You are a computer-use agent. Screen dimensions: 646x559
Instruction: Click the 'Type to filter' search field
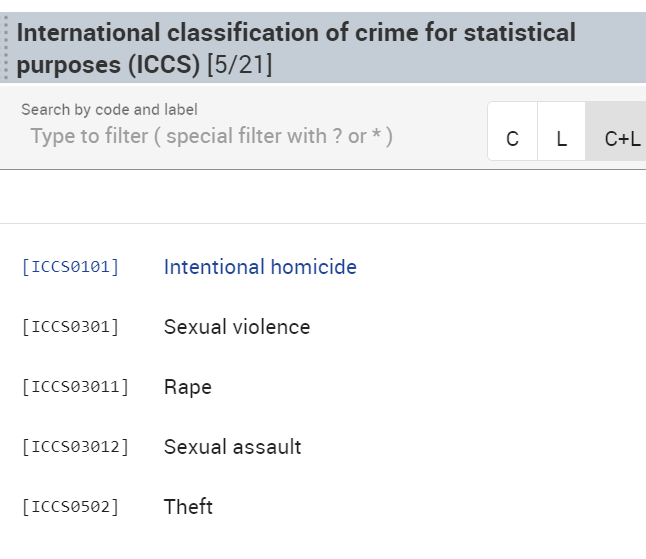(212, 136)
